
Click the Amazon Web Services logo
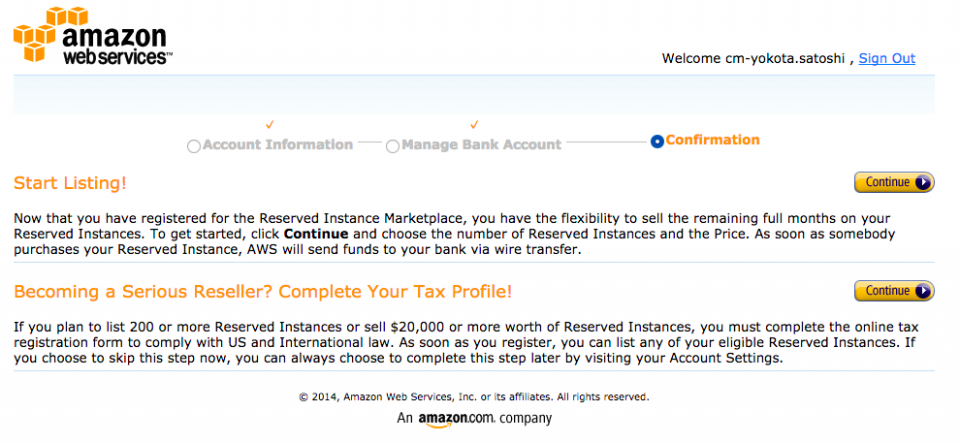pyautogui.click(x=92, y=37)
